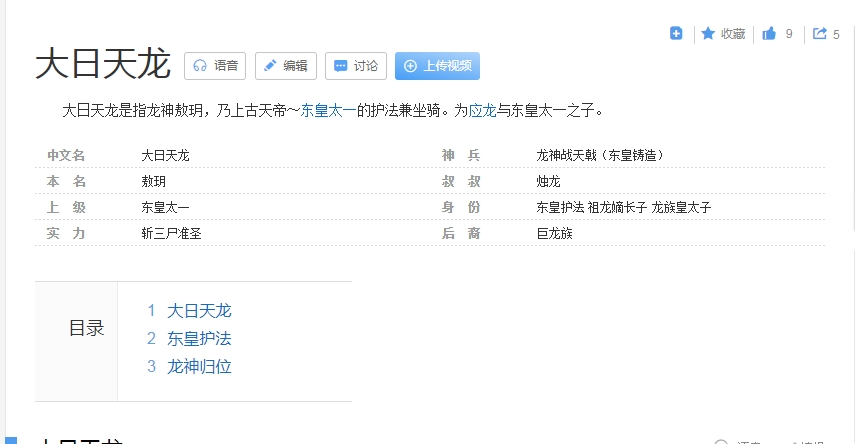The height and width of the screenshot is (444, 855).
Task: Go to section 2 东皇护法 in contents
Action: pos(199,338)
